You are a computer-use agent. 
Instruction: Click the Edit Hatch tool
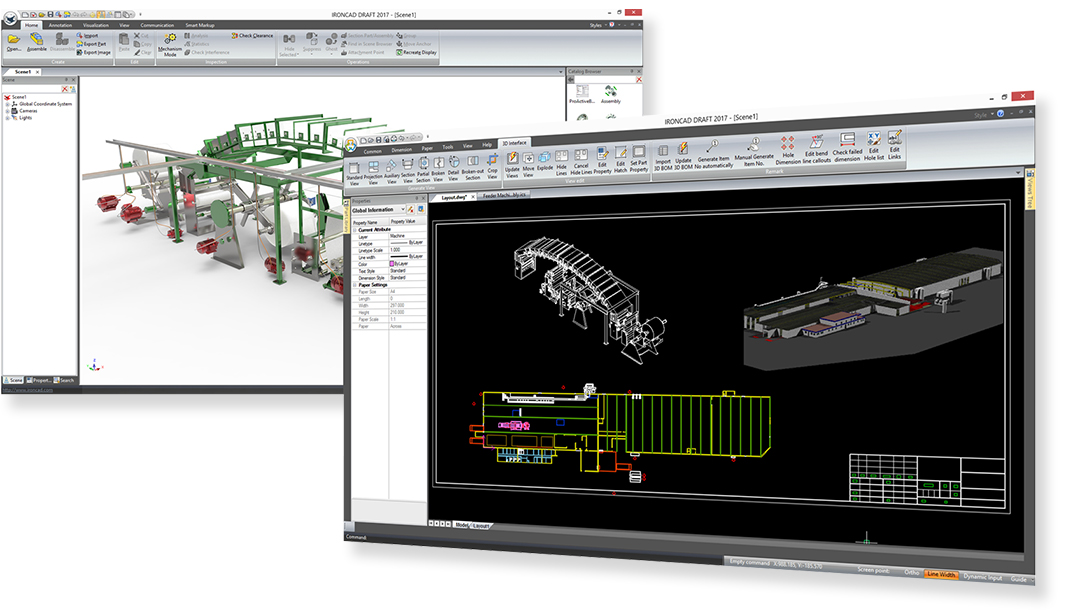(x=621, y=160)
